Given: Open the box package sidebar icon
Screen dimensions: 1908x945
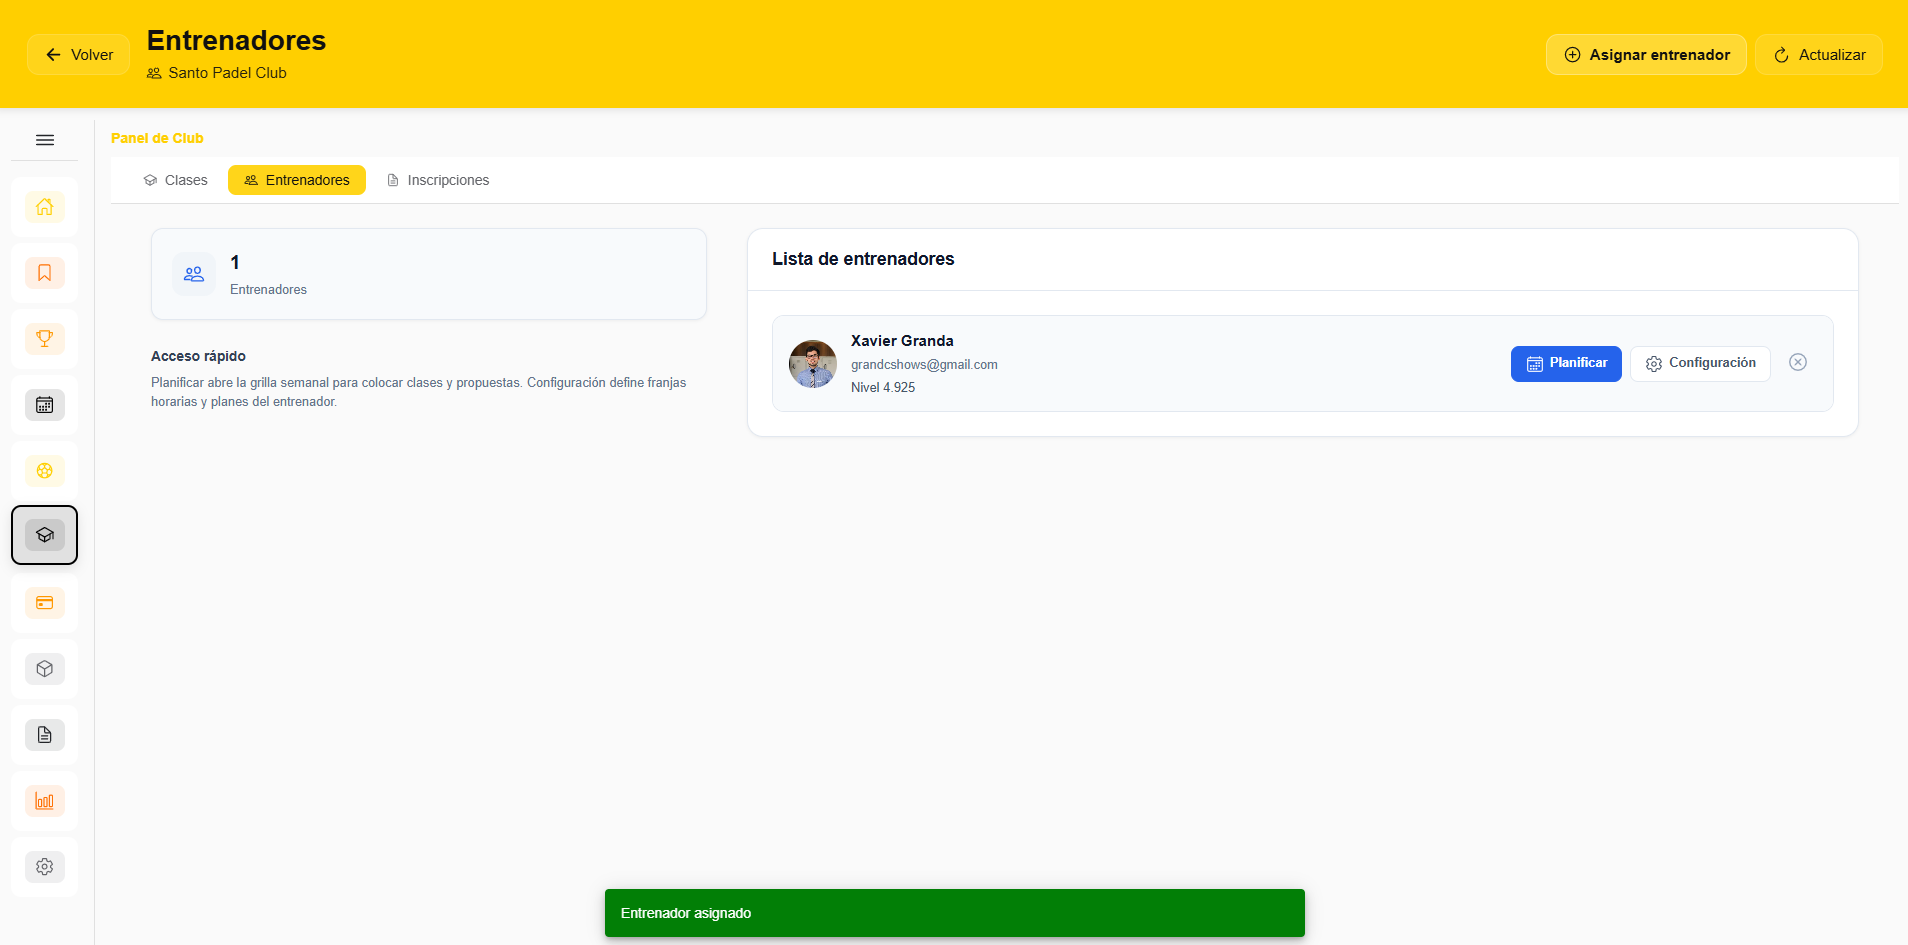Looking at the screenshot, I should [x=45, y=669].
